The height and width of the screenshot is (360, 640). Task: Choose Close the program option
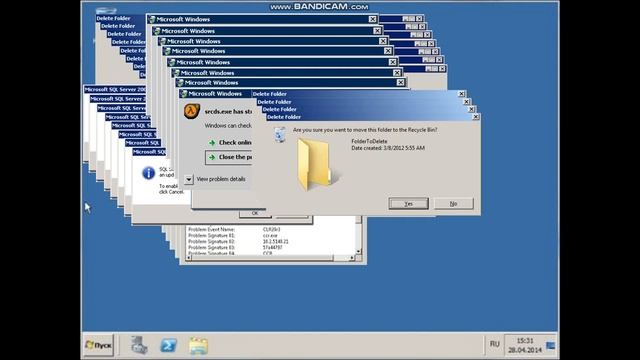coord(229,157)
